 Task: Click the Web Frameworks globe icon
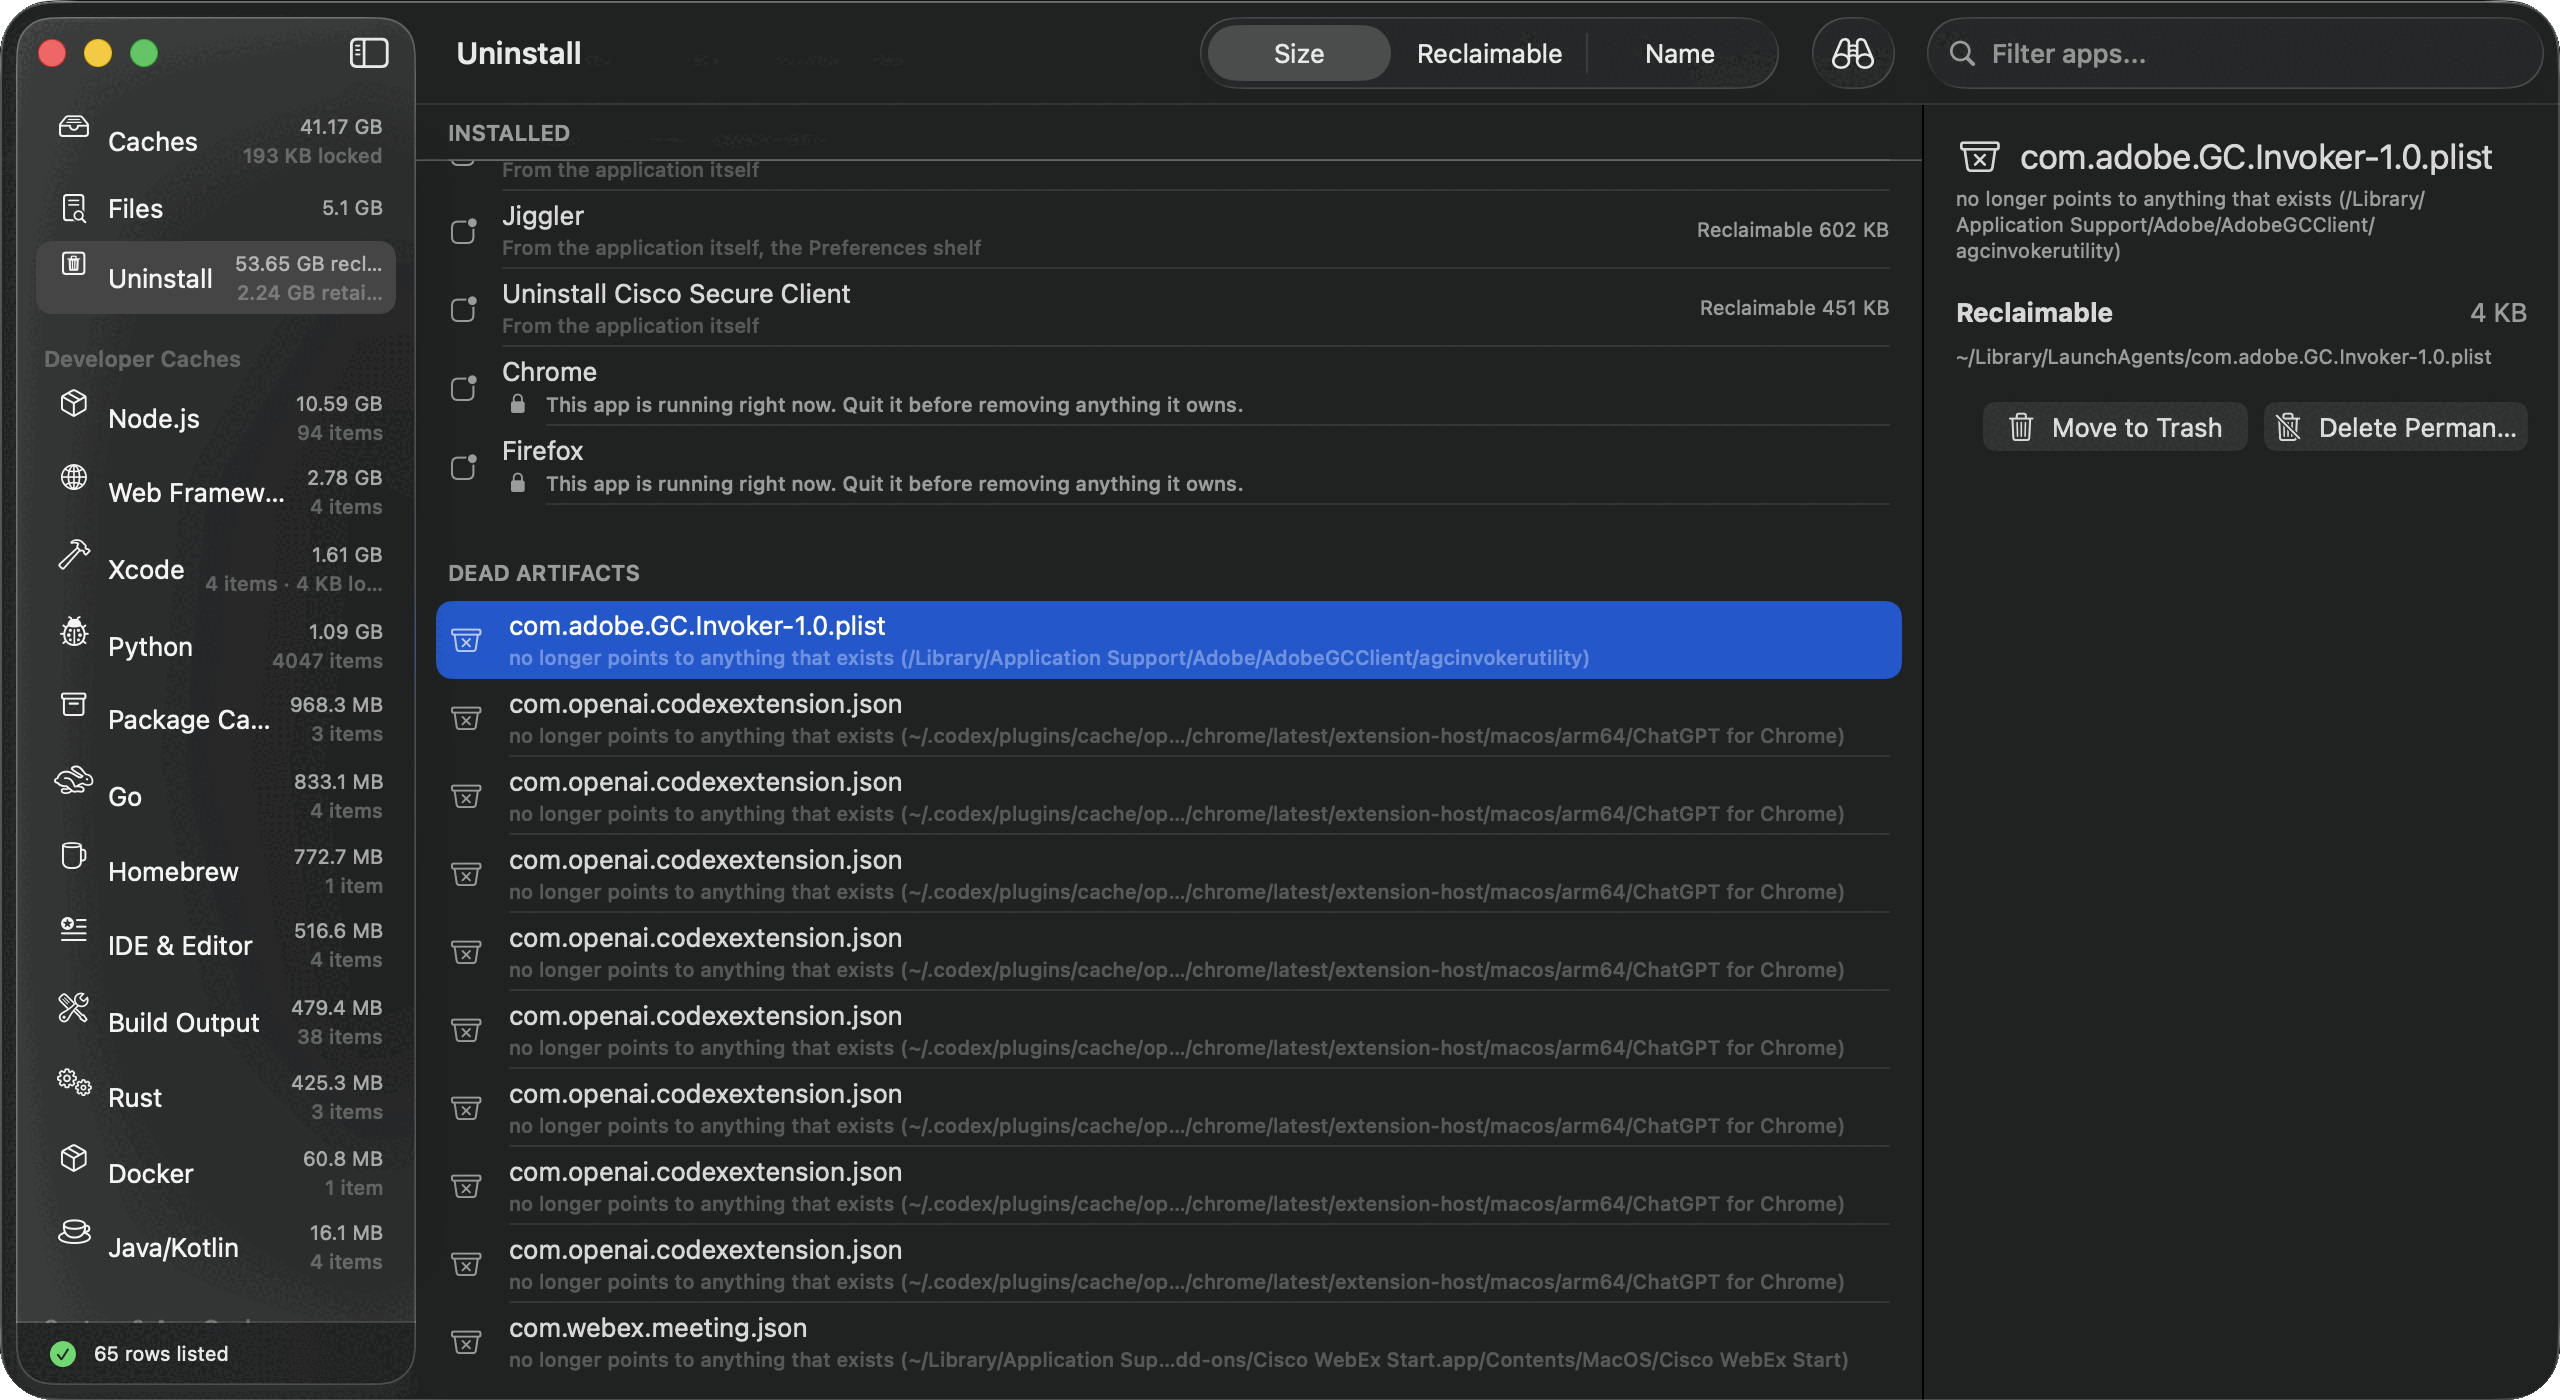tap(74, 477)
